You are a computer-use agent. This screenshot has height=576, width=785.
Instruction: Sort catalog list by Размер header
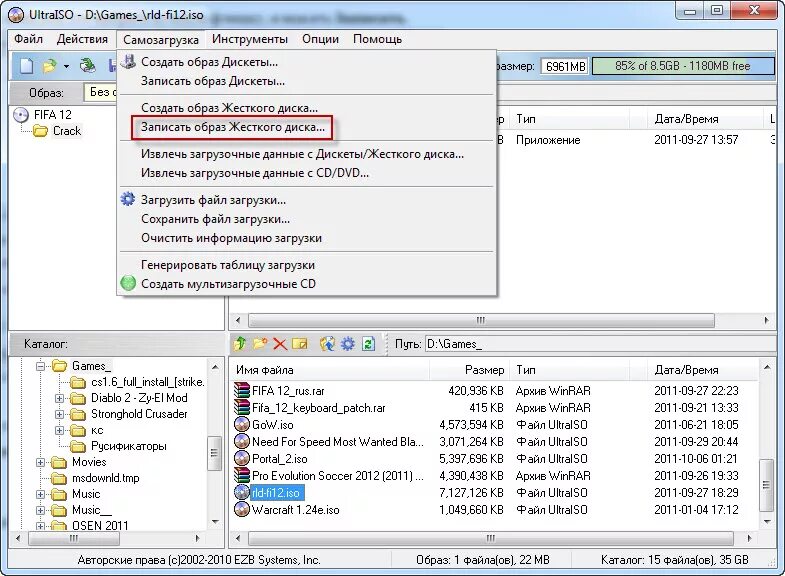pos(470,370)
